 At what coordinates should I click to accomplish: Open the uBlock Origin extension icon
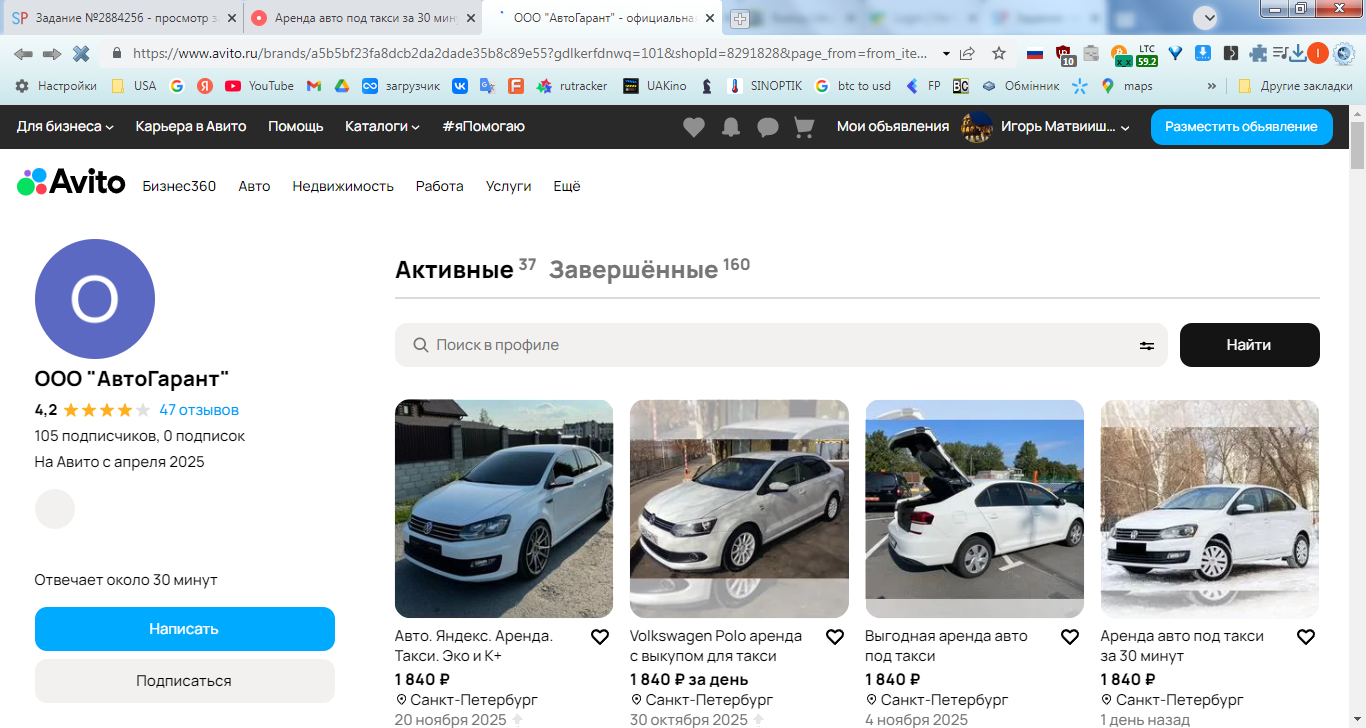click(1065, 54)
